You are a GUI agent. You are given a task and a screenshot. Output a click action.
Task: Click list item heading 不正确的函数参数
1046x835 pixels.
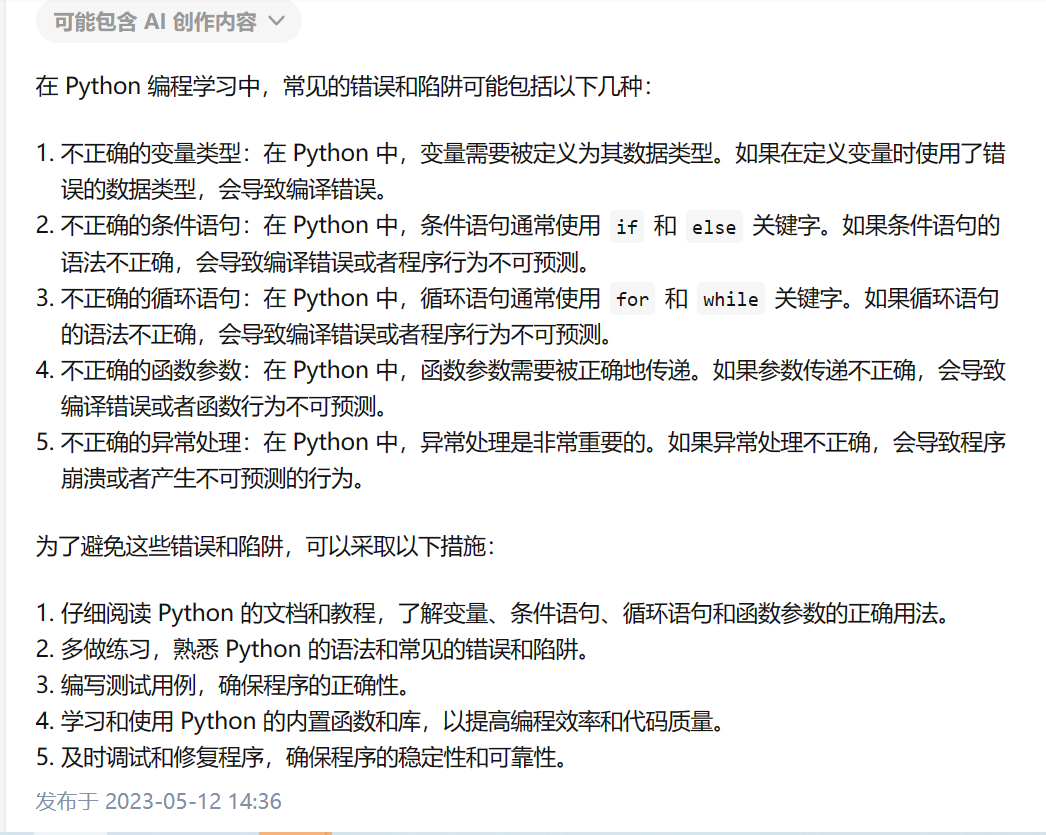coord(151,370)
